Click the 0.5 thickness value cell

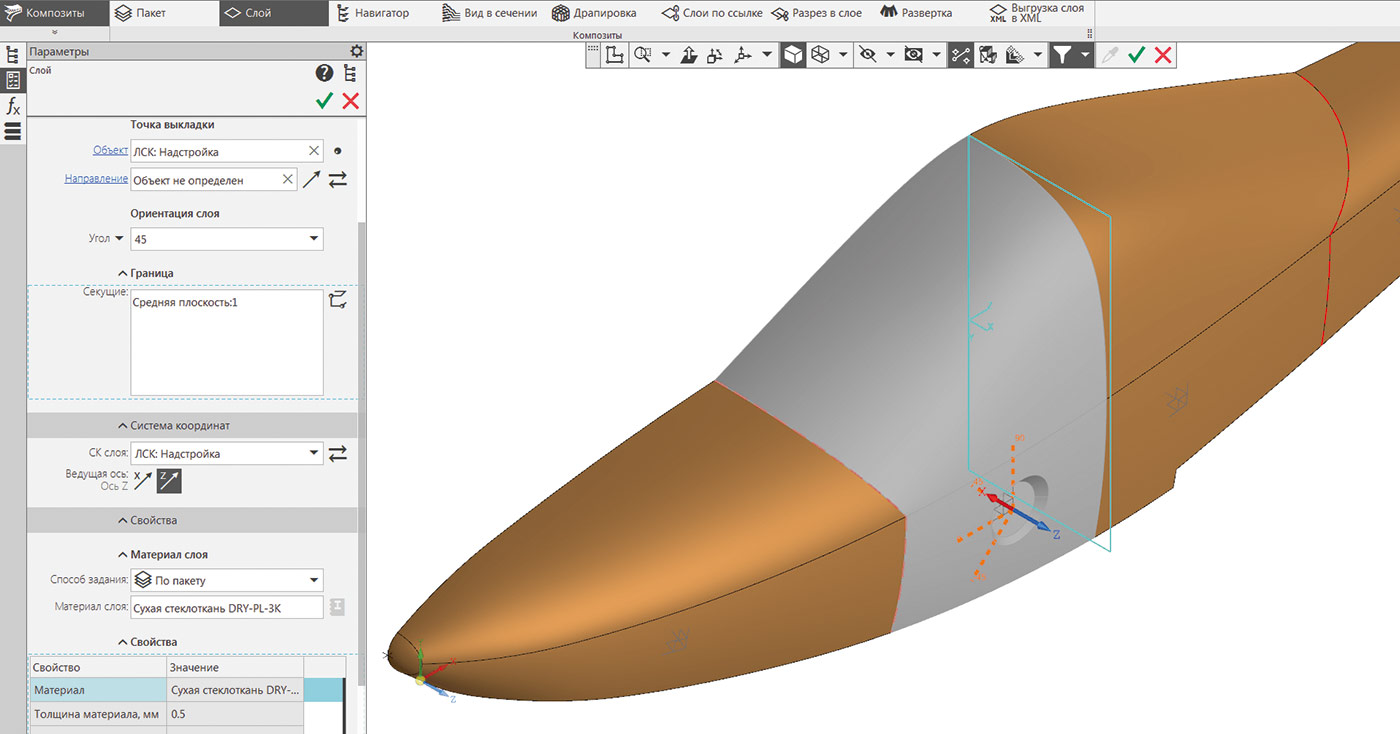pyautogui.click(x=235, y=714)
